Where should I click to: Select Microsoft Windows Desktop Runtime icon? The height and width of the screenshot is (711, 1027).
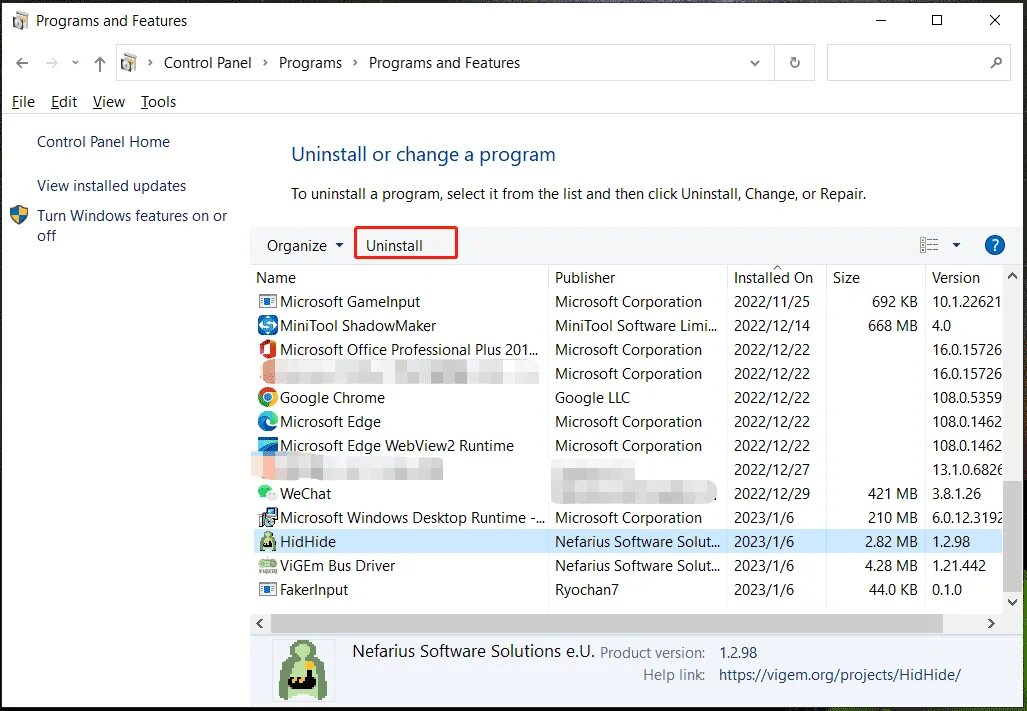pos(267,518)
